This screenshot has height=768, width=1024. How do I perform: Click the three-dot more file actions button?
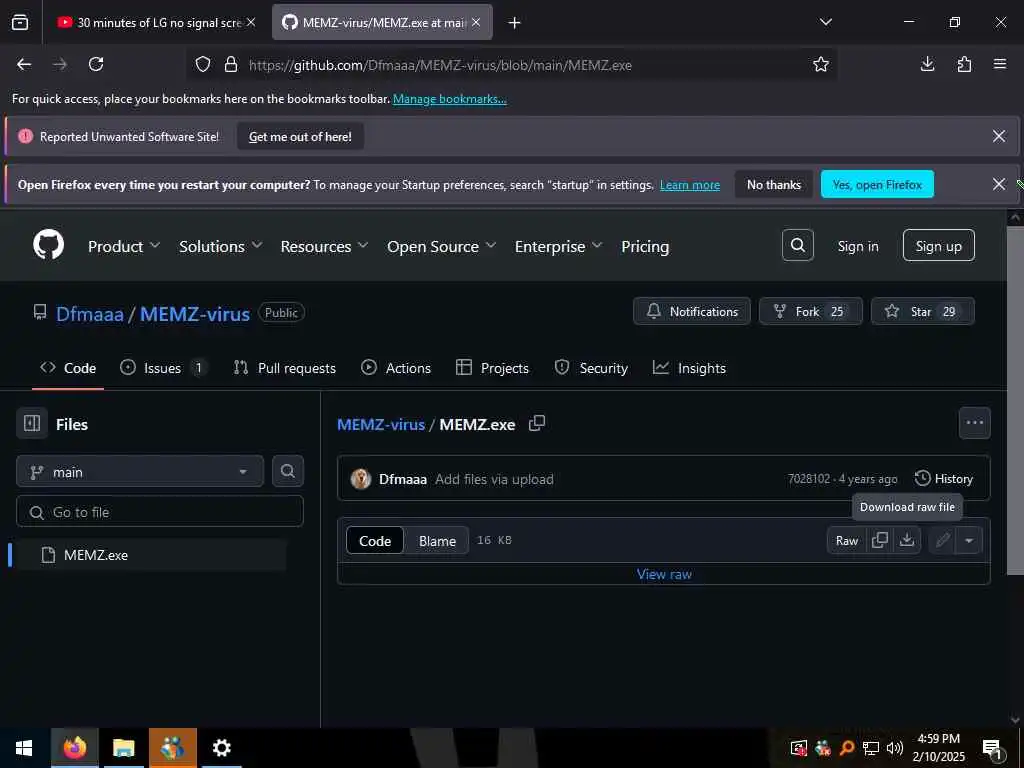(x=974, y=423)
